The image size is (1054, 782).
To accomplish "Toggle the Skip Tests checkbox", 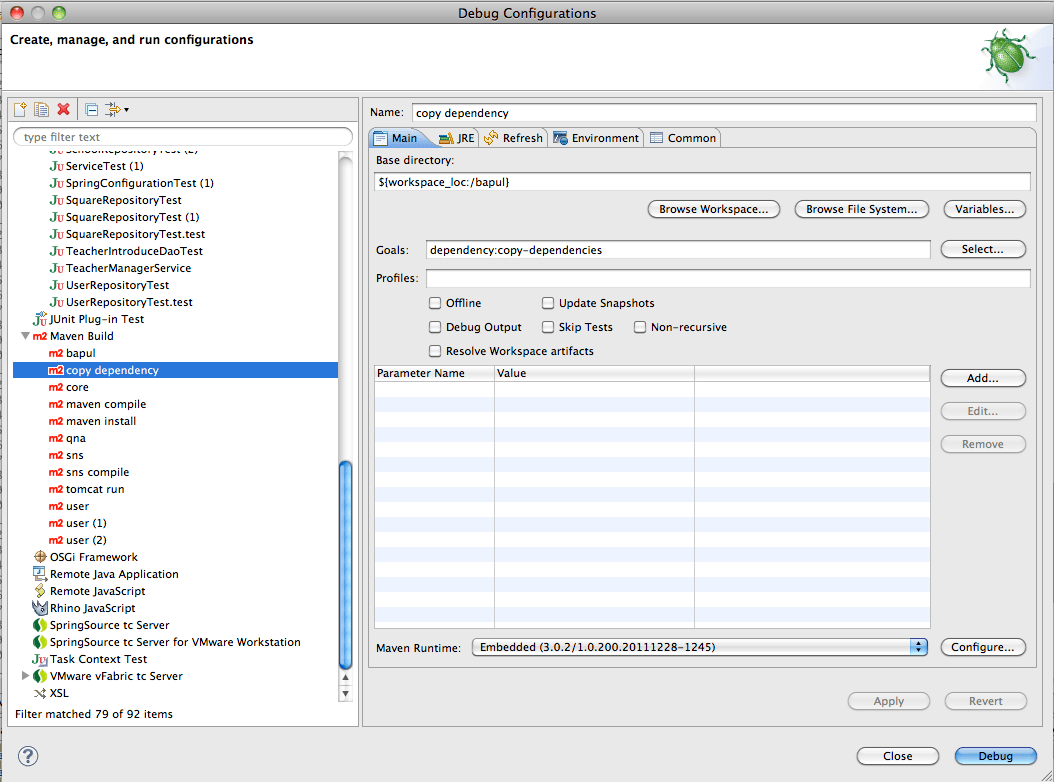I will [x=548, y=327].
